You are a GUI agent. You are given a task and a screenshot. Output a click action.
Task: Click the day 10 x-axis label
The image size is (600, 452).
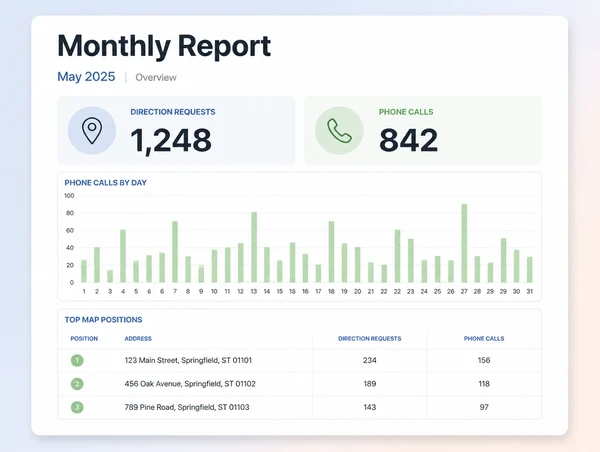pyautogui.click(x=214, y=292)
